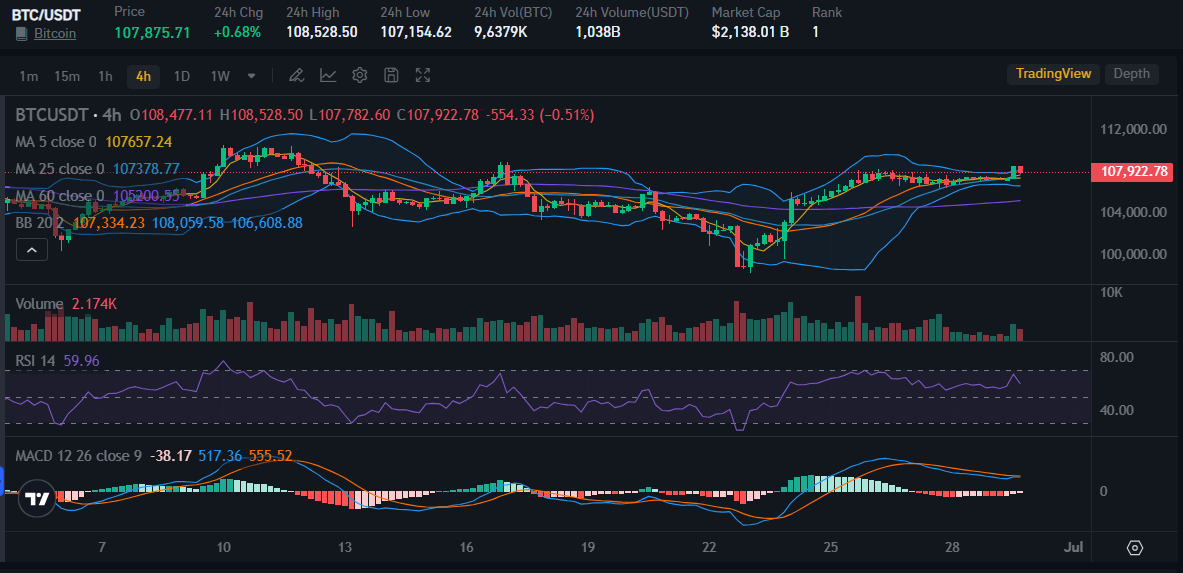This screenshot has height=573, width=1183.
Task: Click the TradingView logo badge
Action: click(36, 499)
